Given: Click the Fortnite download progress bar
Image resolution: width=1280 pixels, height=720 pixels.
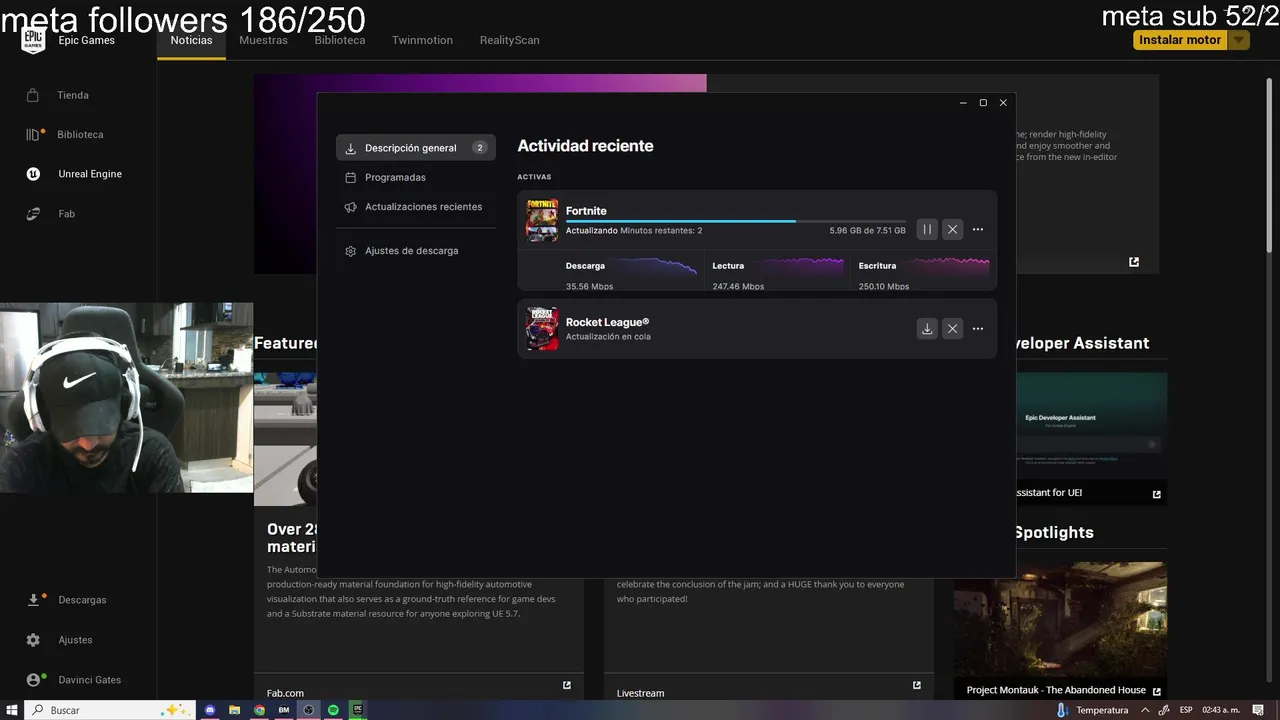Looking at the screenshot, I should pos(735,221).
